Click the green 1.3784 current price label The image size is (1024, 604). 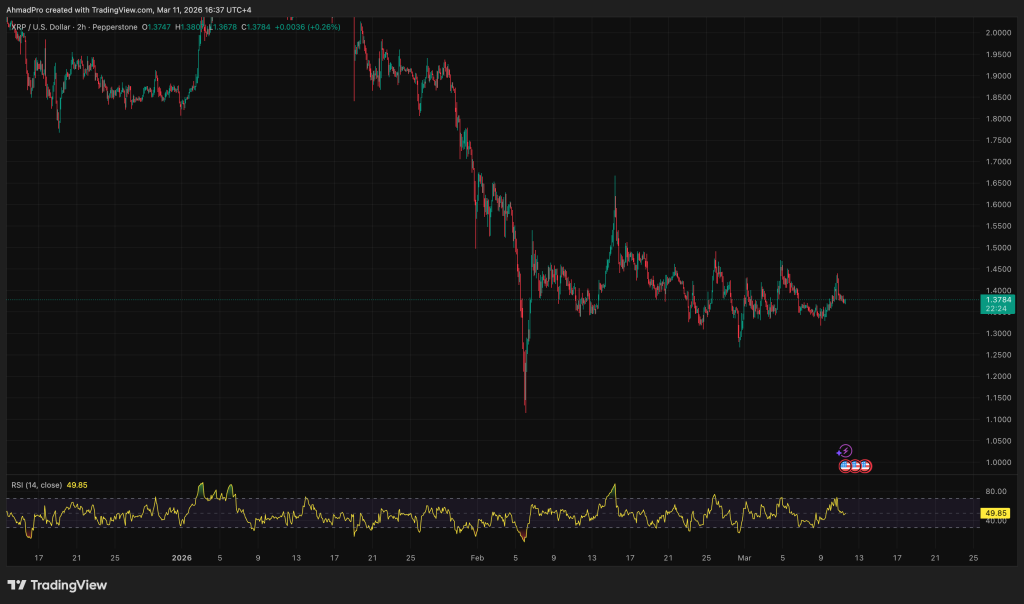click(x=997, y=299)
